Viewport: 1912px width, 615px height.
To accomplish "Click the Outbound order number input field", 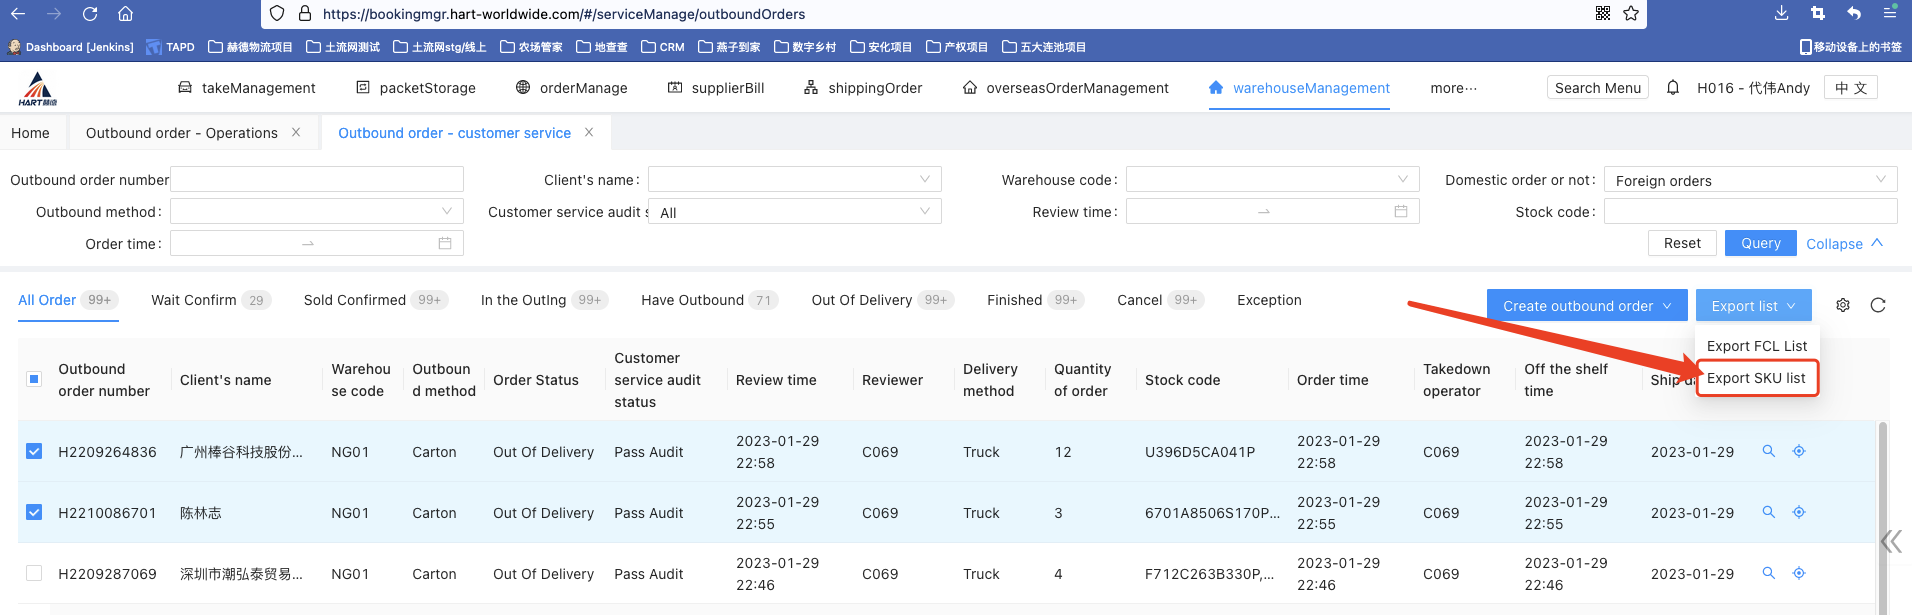I will click(x=317, y=180).
